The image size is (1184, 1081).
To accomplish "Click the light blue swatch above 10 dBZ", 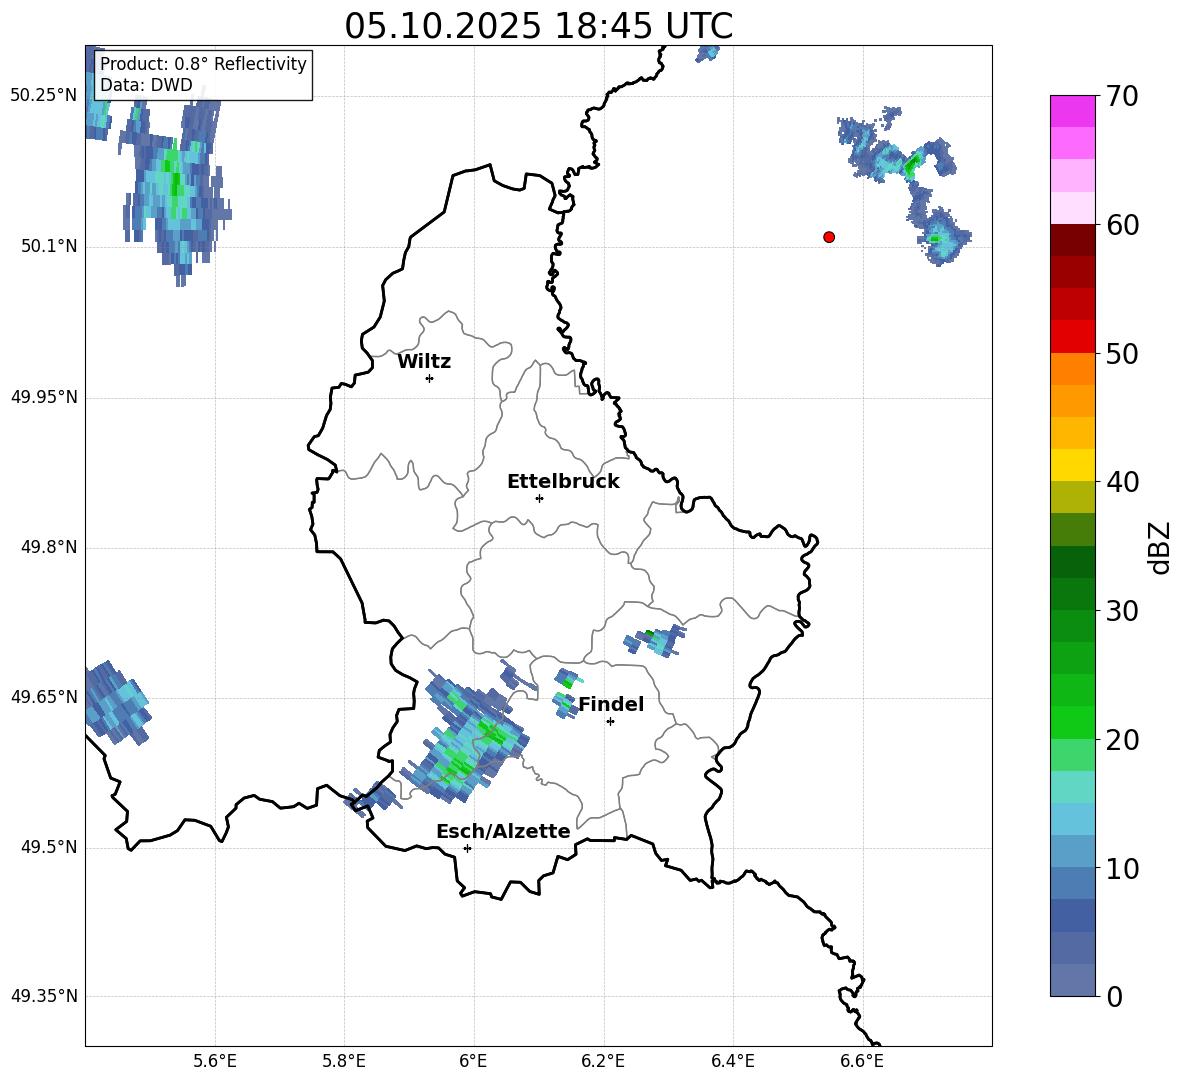I will (x=1073, y=852).
